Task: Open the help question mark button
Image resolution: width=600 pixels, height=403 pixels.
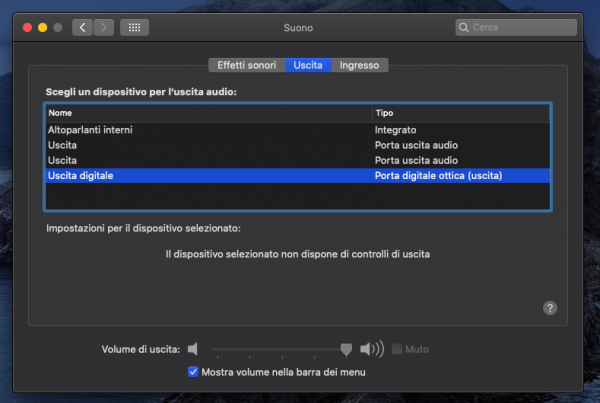Action: (549, 308)
